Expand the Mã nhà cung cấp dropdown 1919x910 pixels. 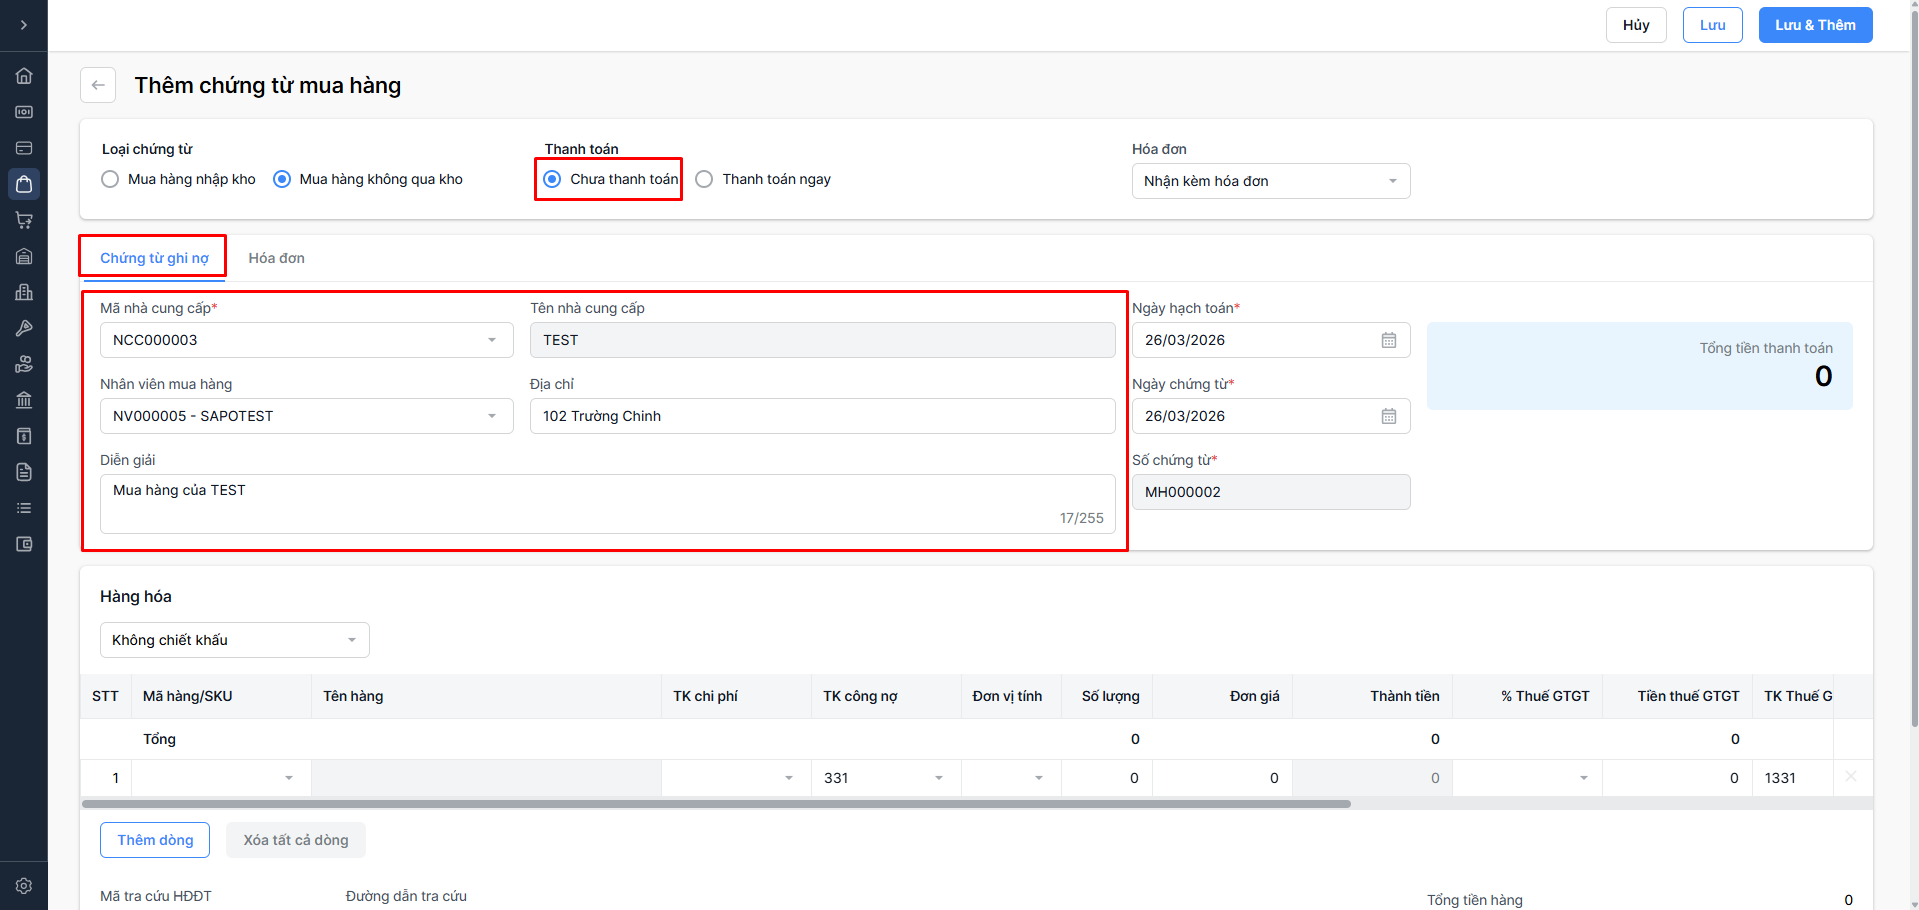pos(492,340)
